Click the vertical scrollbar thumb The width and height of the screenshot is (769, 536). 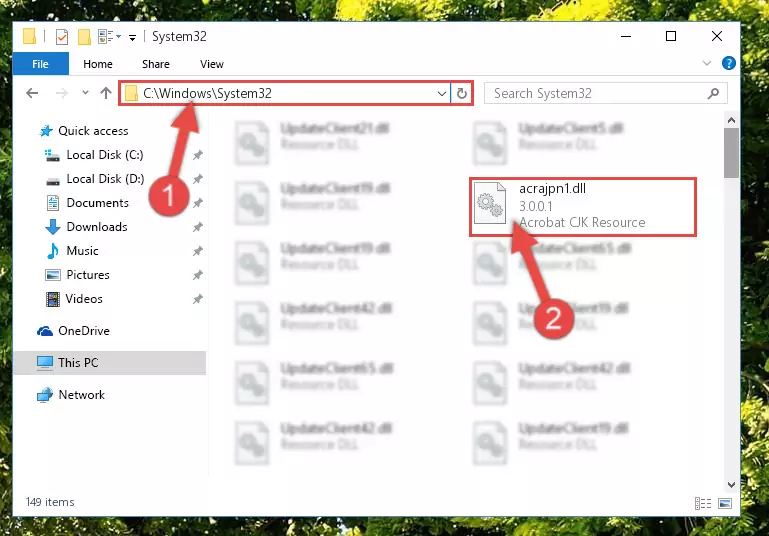(x=731, y=153)
